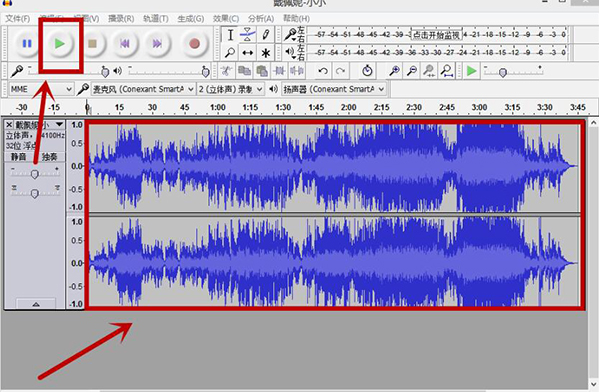Image resolution: width=599 pixels, height=392 pixels.
Task: Select the Time Shift arrows tool
Action: [x=248, y=52]
